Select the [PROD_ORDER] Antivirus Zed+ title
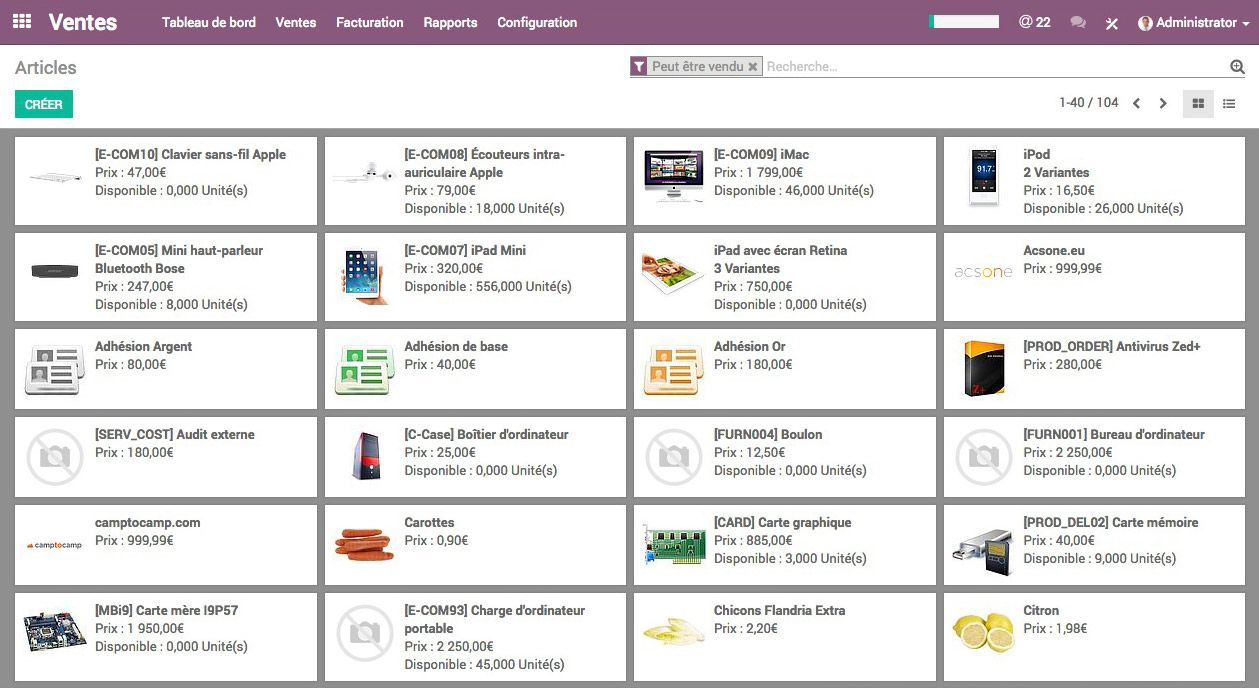The width and height of the screenshot is (1259, 688). (x=1112, y=346)
